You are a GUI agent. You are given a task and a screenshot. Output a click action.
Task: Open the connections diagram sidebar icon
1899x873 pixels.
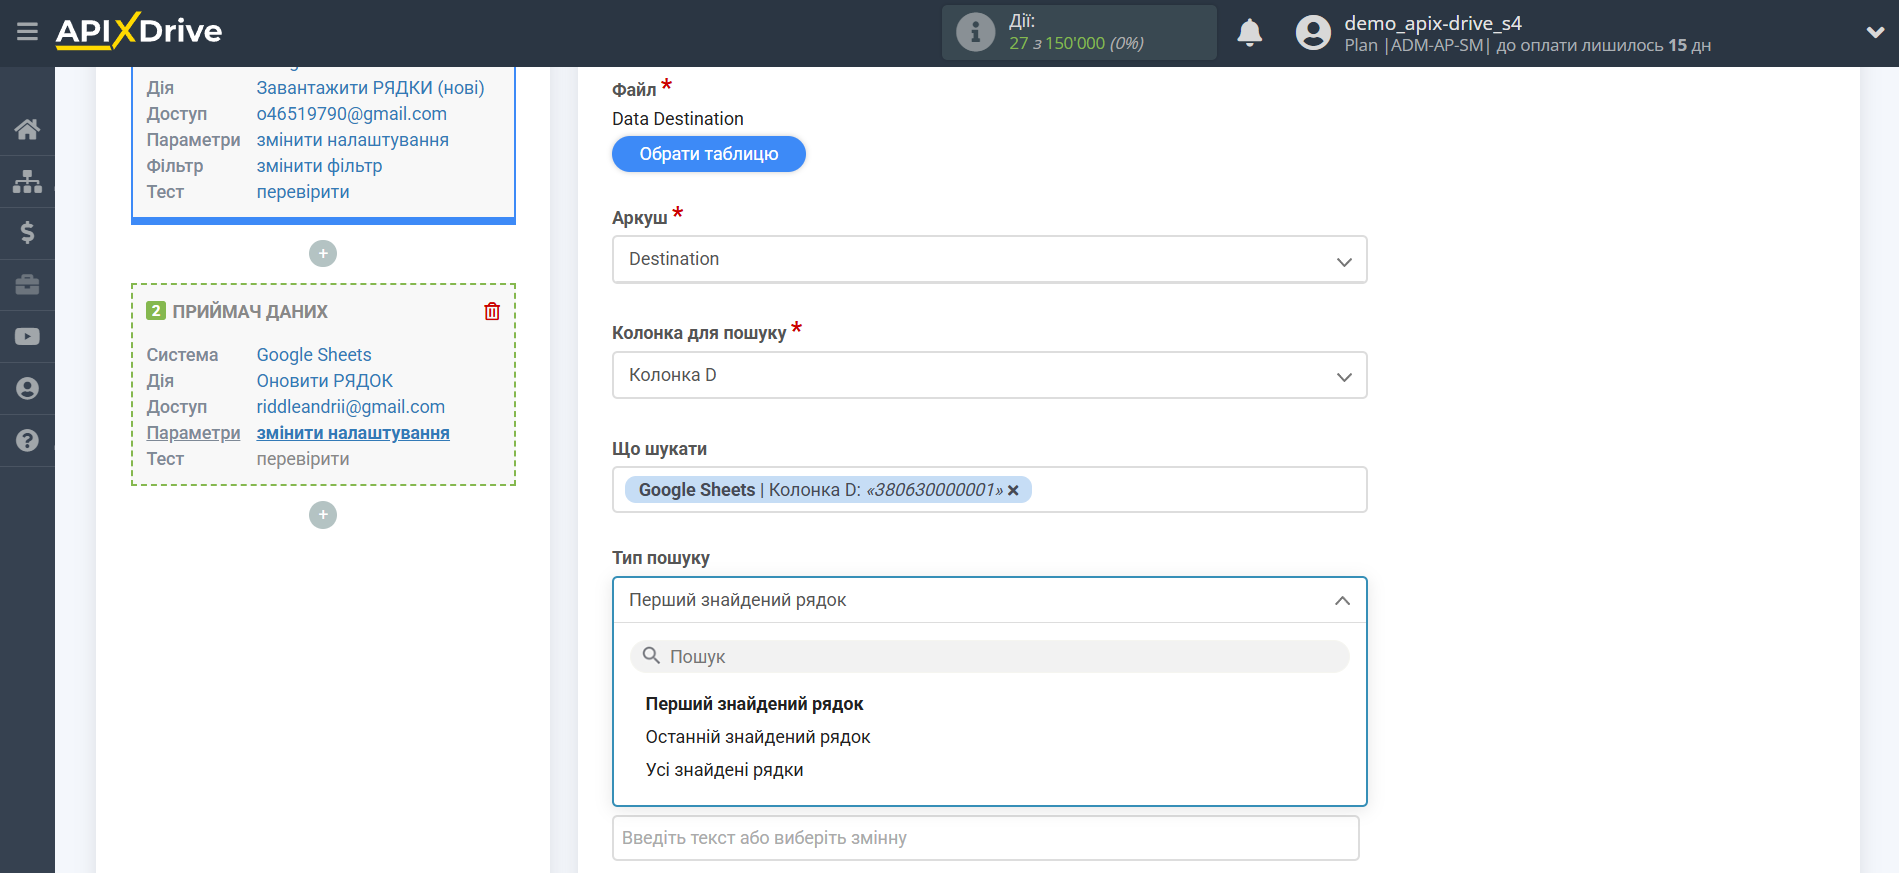(x=27, y=181)
